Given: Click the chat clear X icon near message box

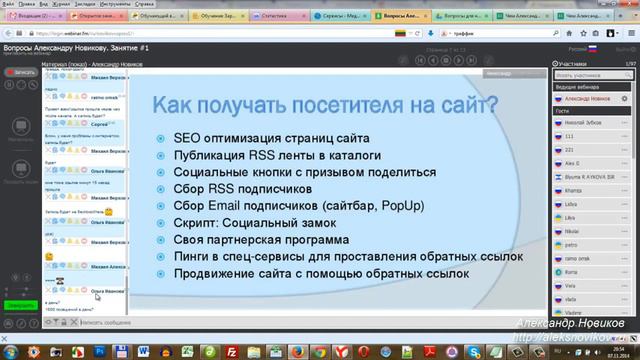Looking at the screenshot, I should tap(74, 322).
